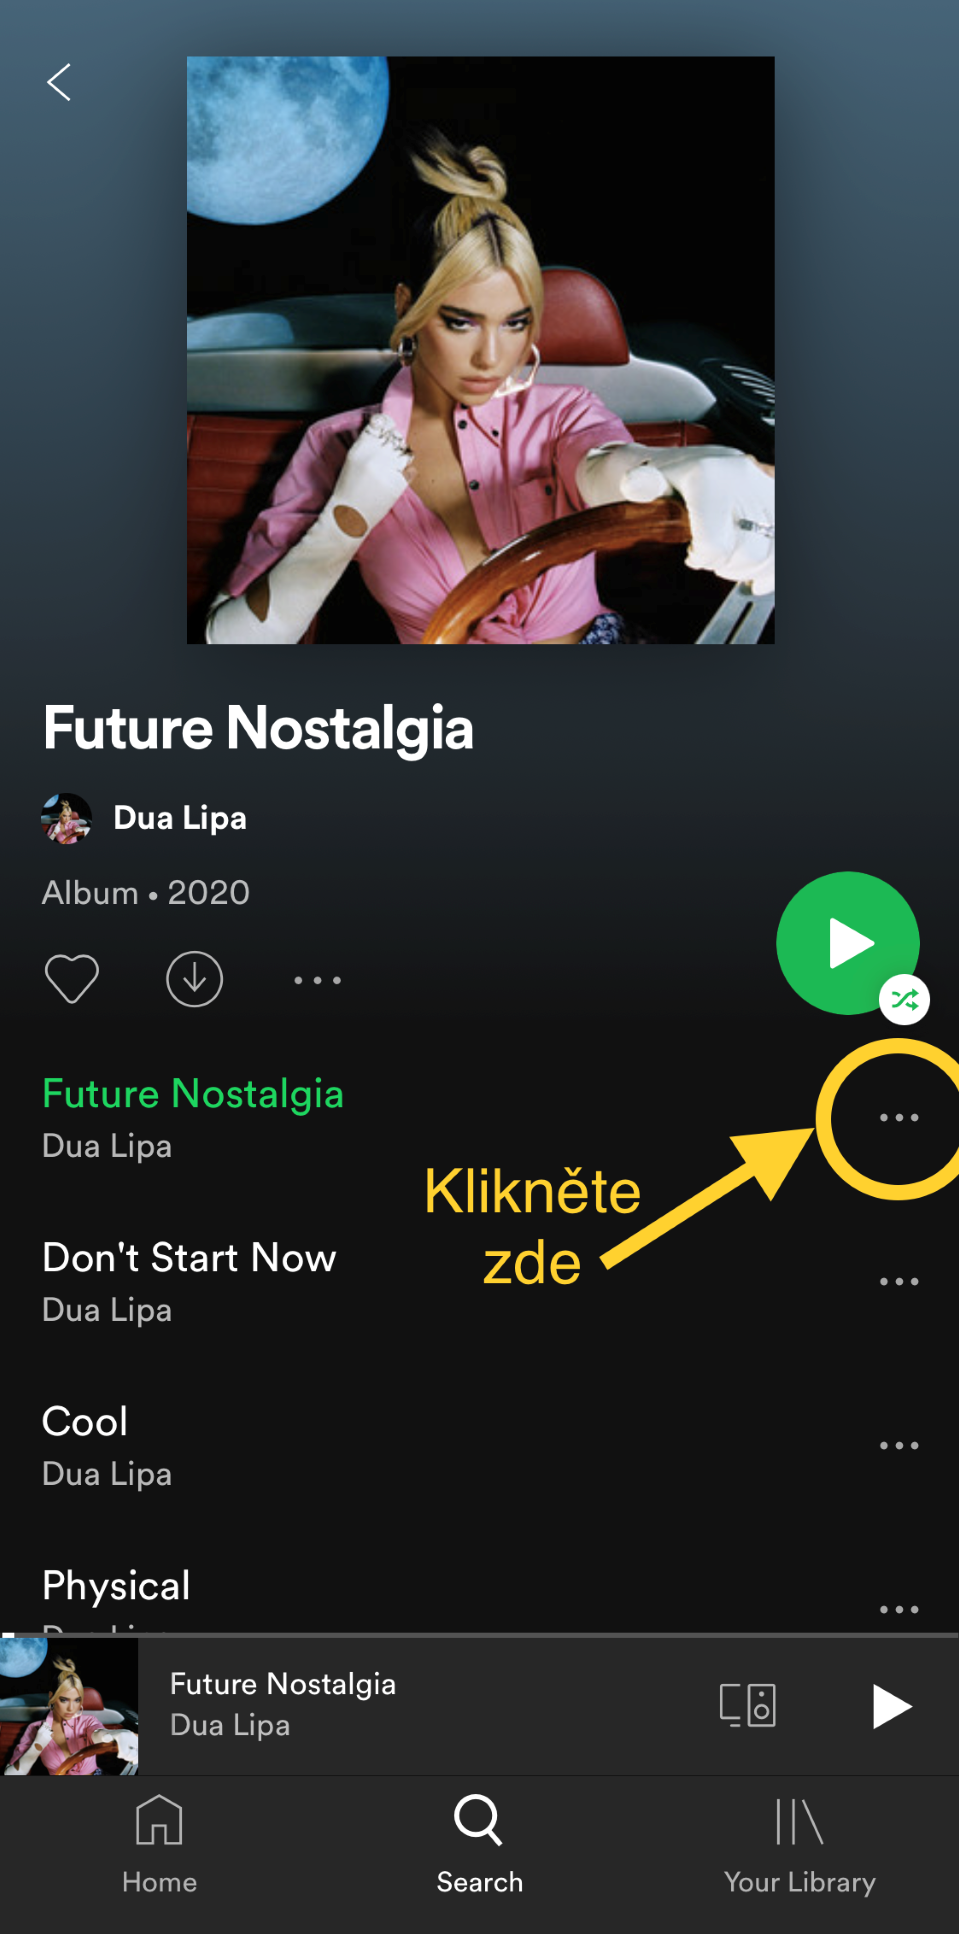Switch to the Home tab
The height and width of the screenshot is (1934, 959).
click(159, 1845)
